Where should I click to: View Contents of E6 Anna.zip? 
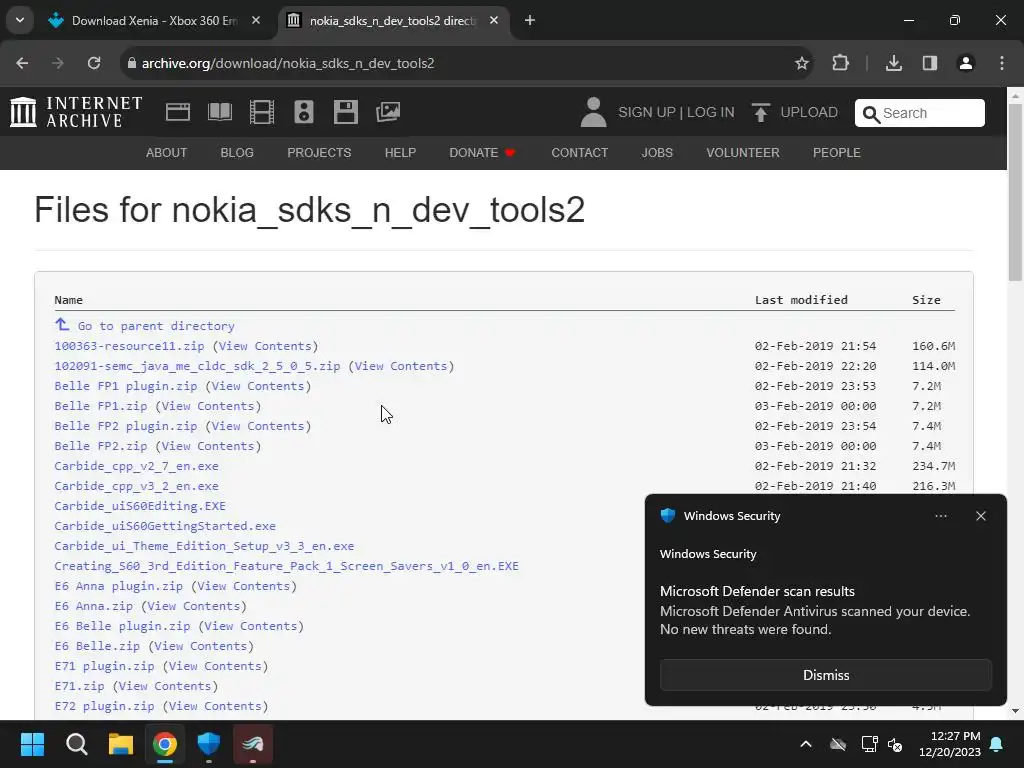[x=194, y=606]
